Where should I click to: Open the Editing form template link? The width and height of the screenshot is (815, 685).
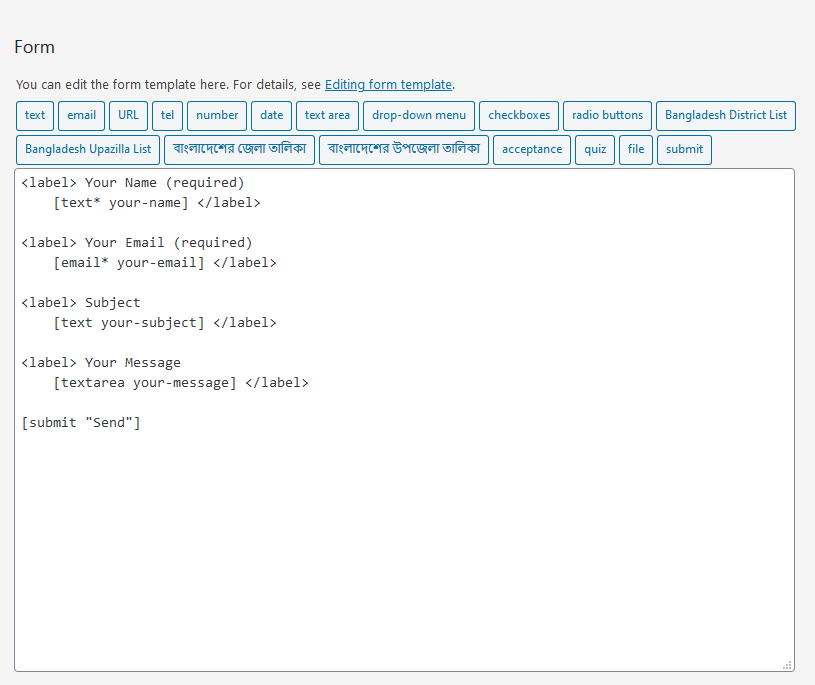point(388,85)
